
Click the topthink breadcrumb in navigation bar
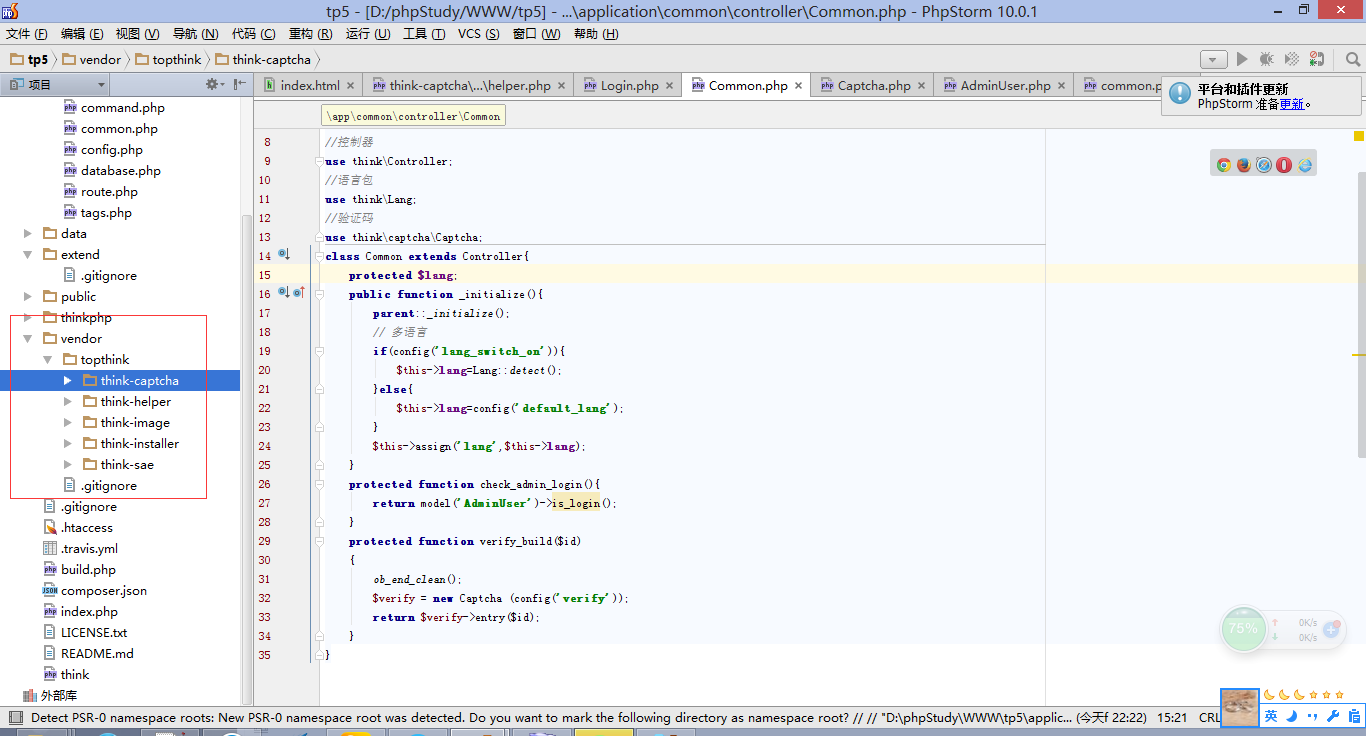pyautogui.click(x=176, y=60)
